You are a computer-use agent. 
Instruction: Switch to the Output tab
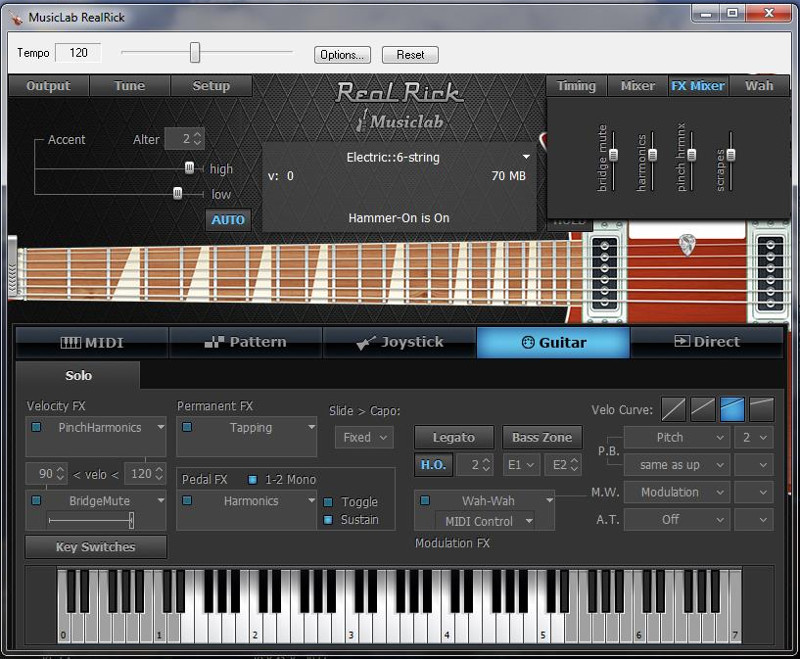(x=48, y=86)
